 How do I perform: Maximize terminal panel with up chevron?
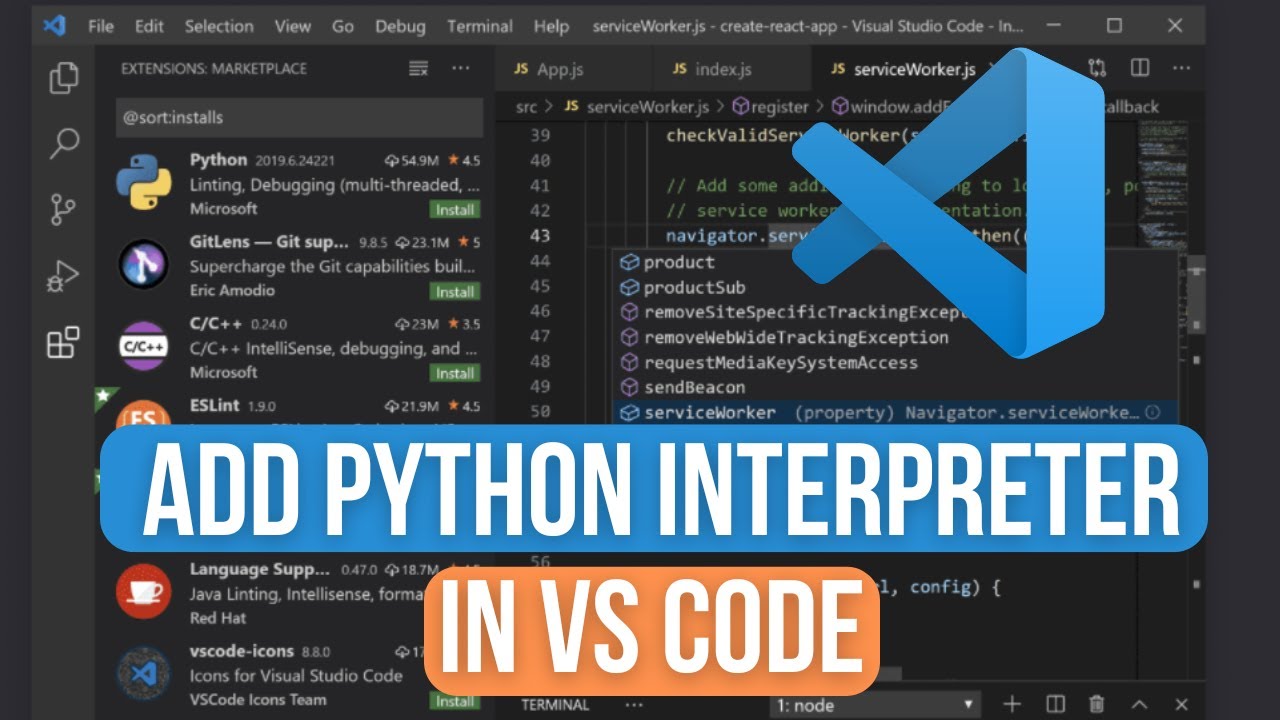click(x=1139, y=704)
